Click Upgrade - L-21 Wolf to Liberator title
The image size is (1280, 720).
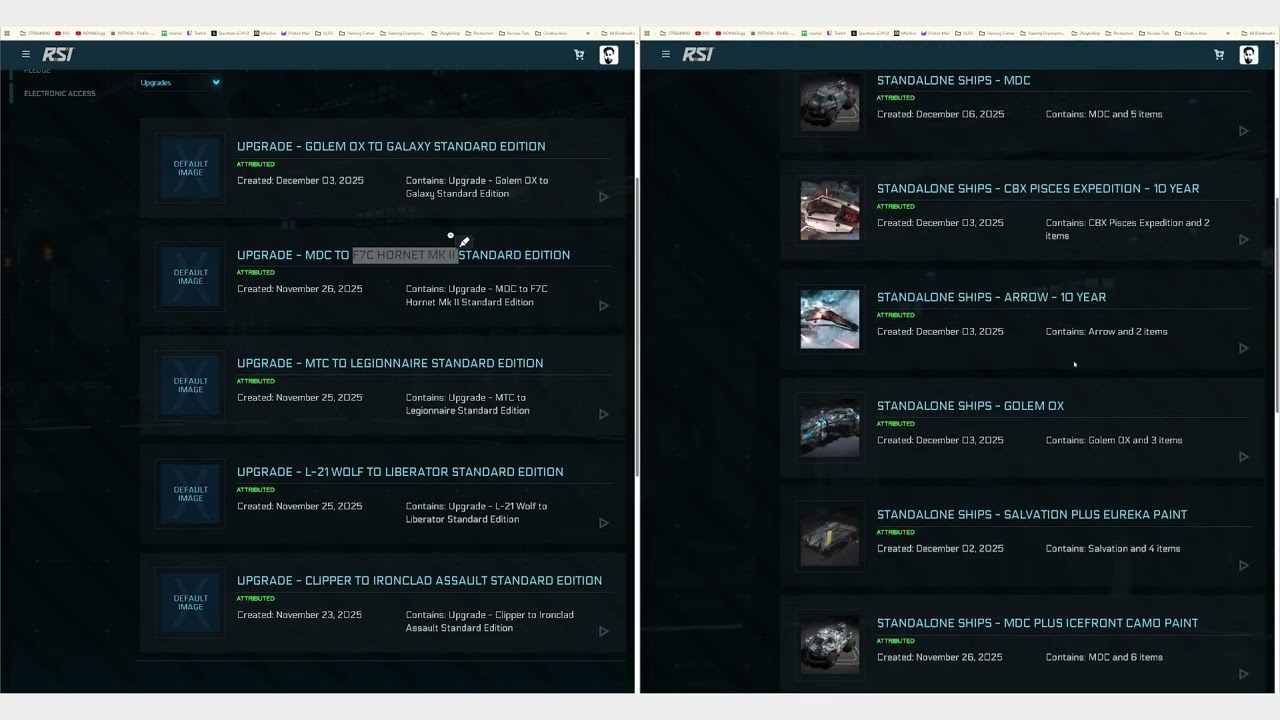click(400, 472)
